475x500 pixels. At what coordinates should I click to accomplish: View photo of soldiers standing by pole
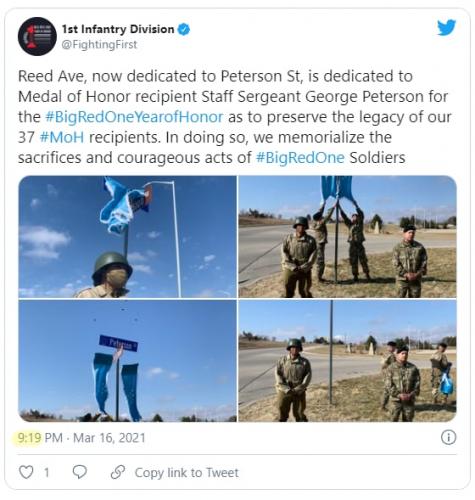(x=347, y=361)
